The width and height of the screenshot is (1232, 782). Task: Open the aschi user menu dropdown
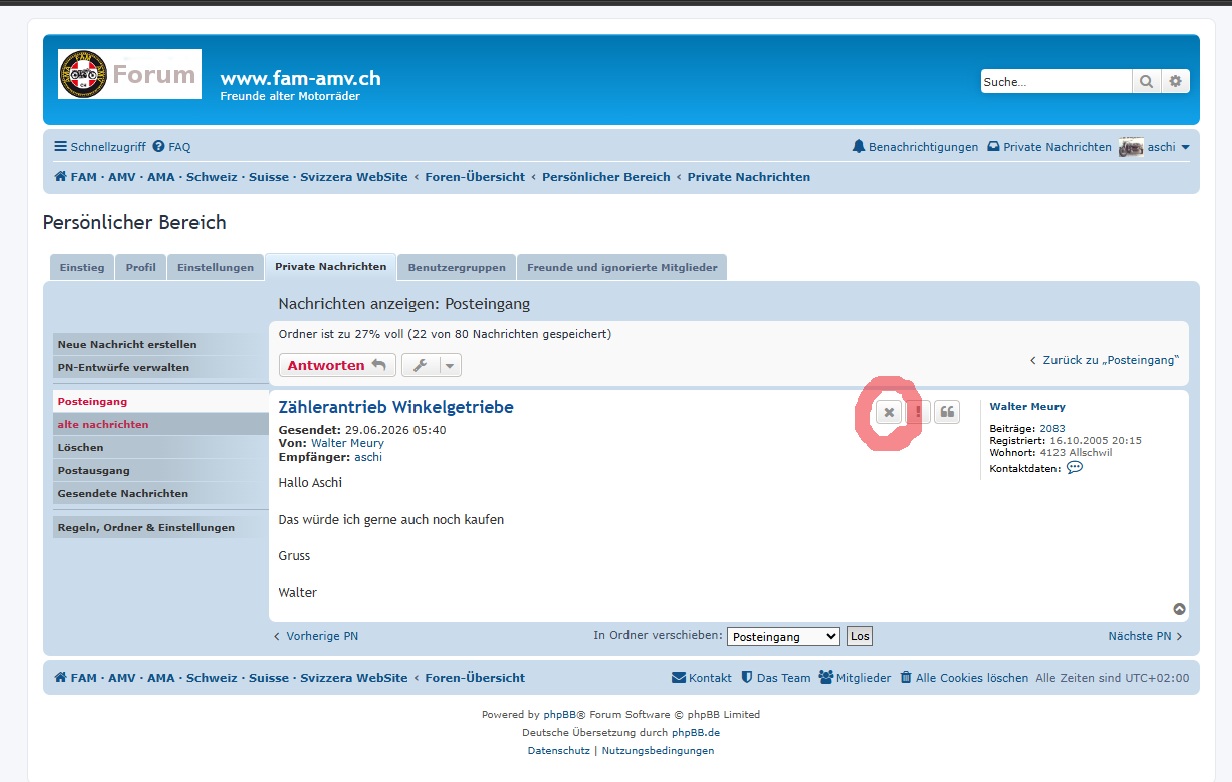coord(1154,147)
